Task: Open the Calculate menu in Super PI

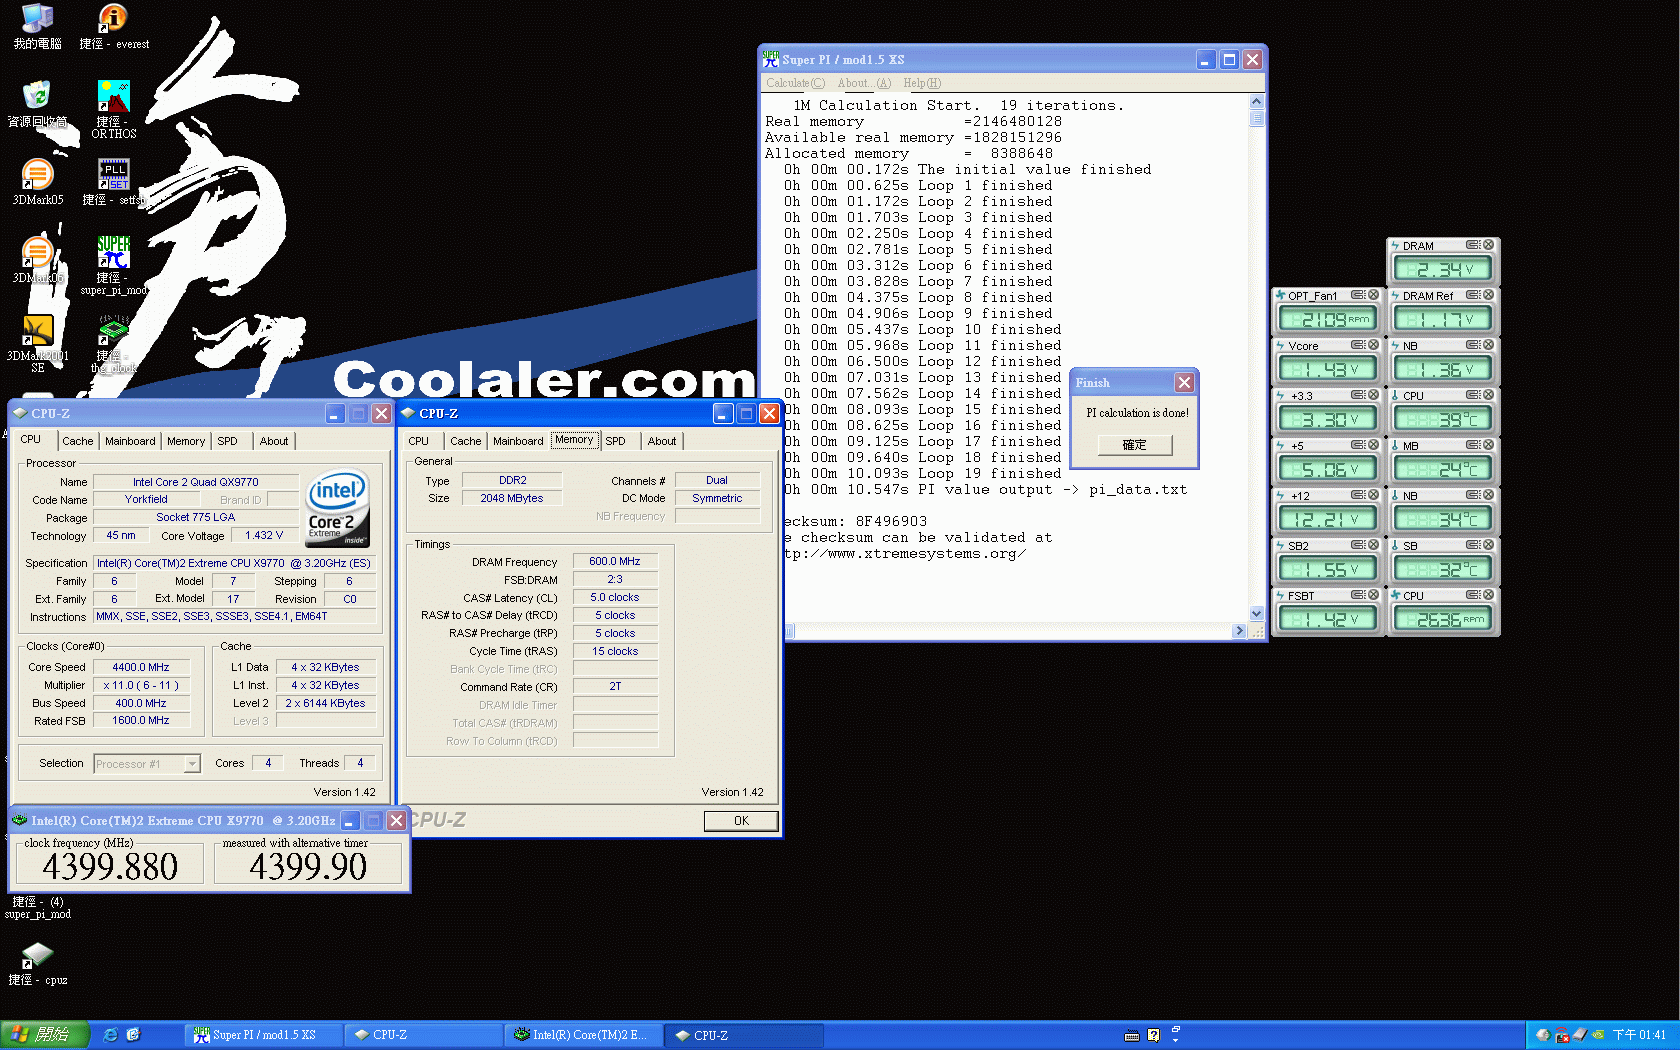Action: pyautogui.click(x=795, y=83)
